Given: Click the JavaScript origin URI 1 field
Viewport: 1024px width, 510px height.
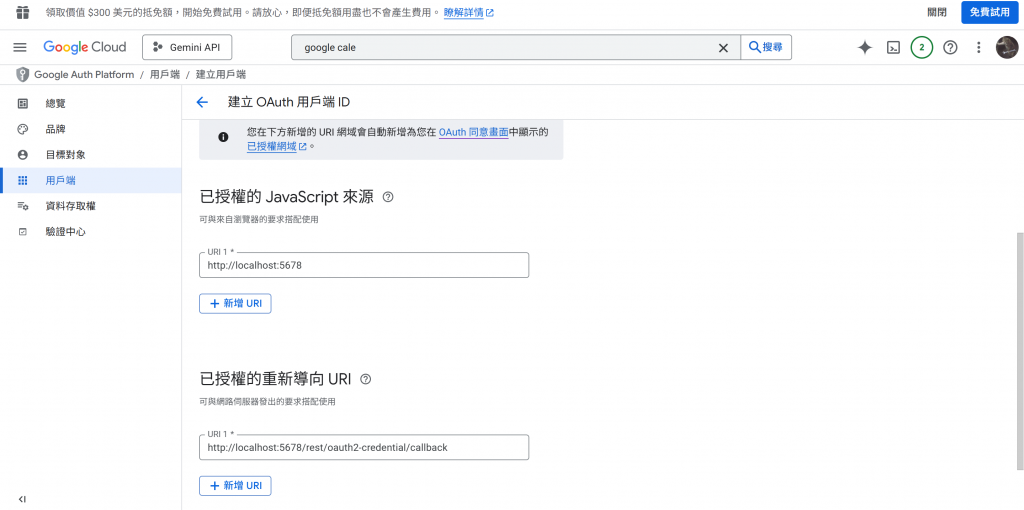Looking at the screenshot, I should (364, 265).
